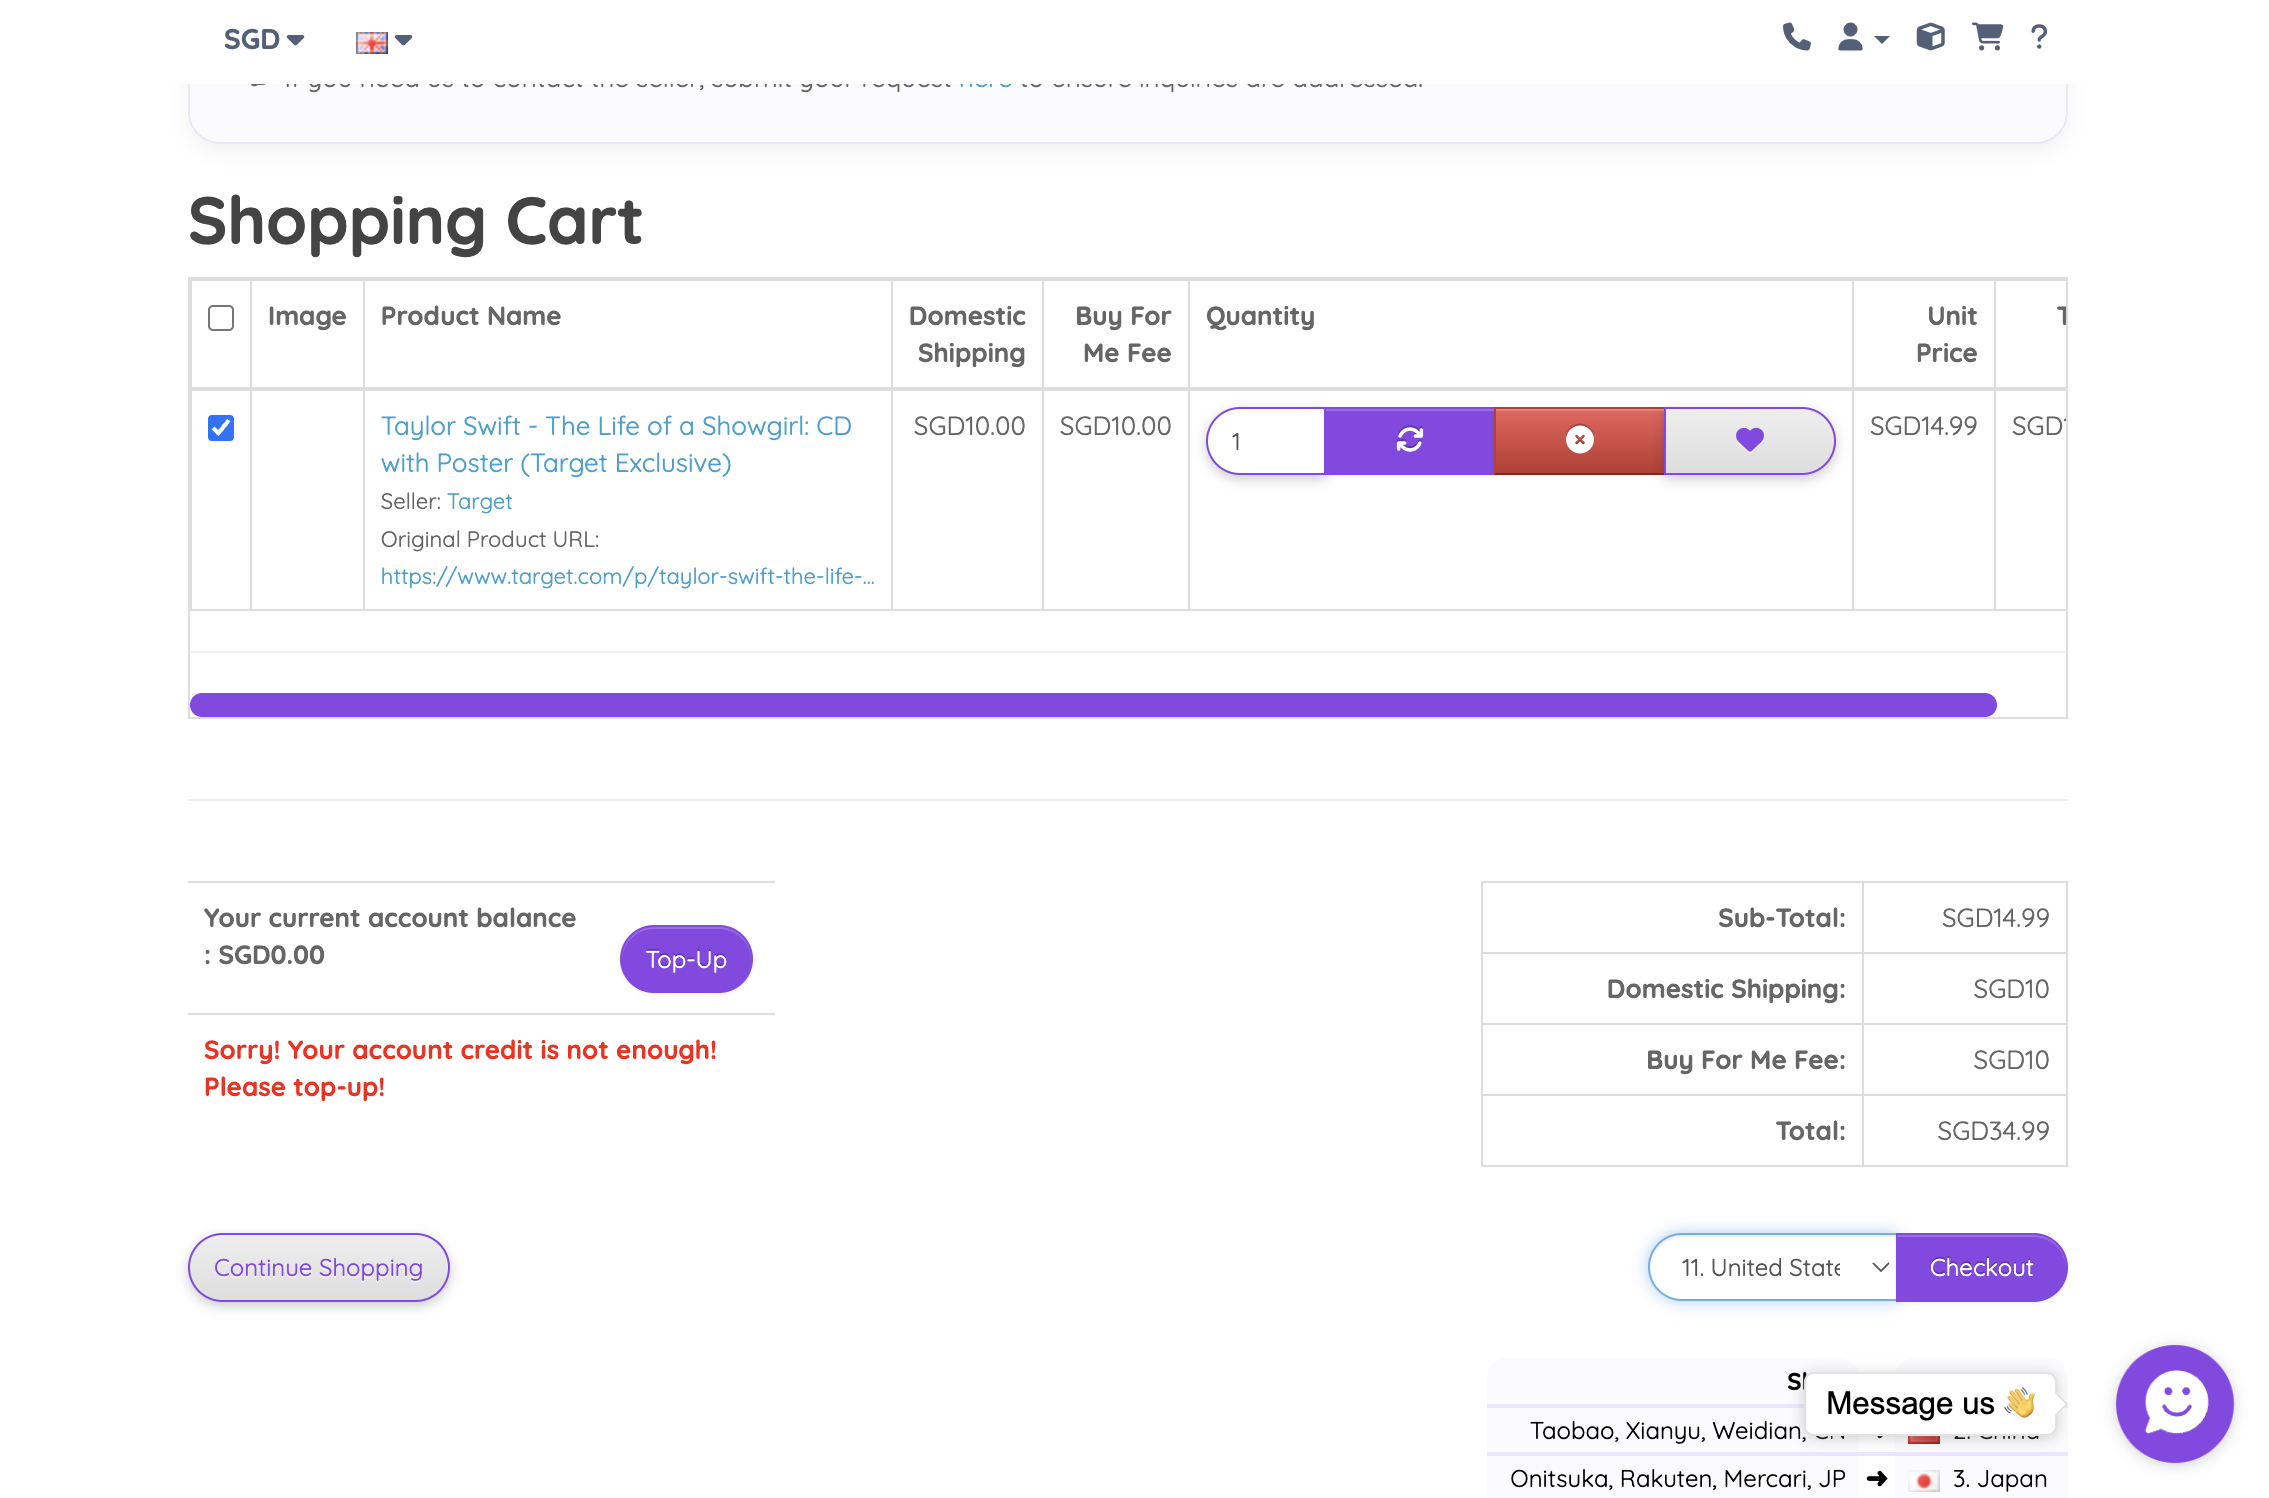Viewport: 2269px width, 1498px height.
Task: Click the refresh quantity update button
Action: (1409, 440)
